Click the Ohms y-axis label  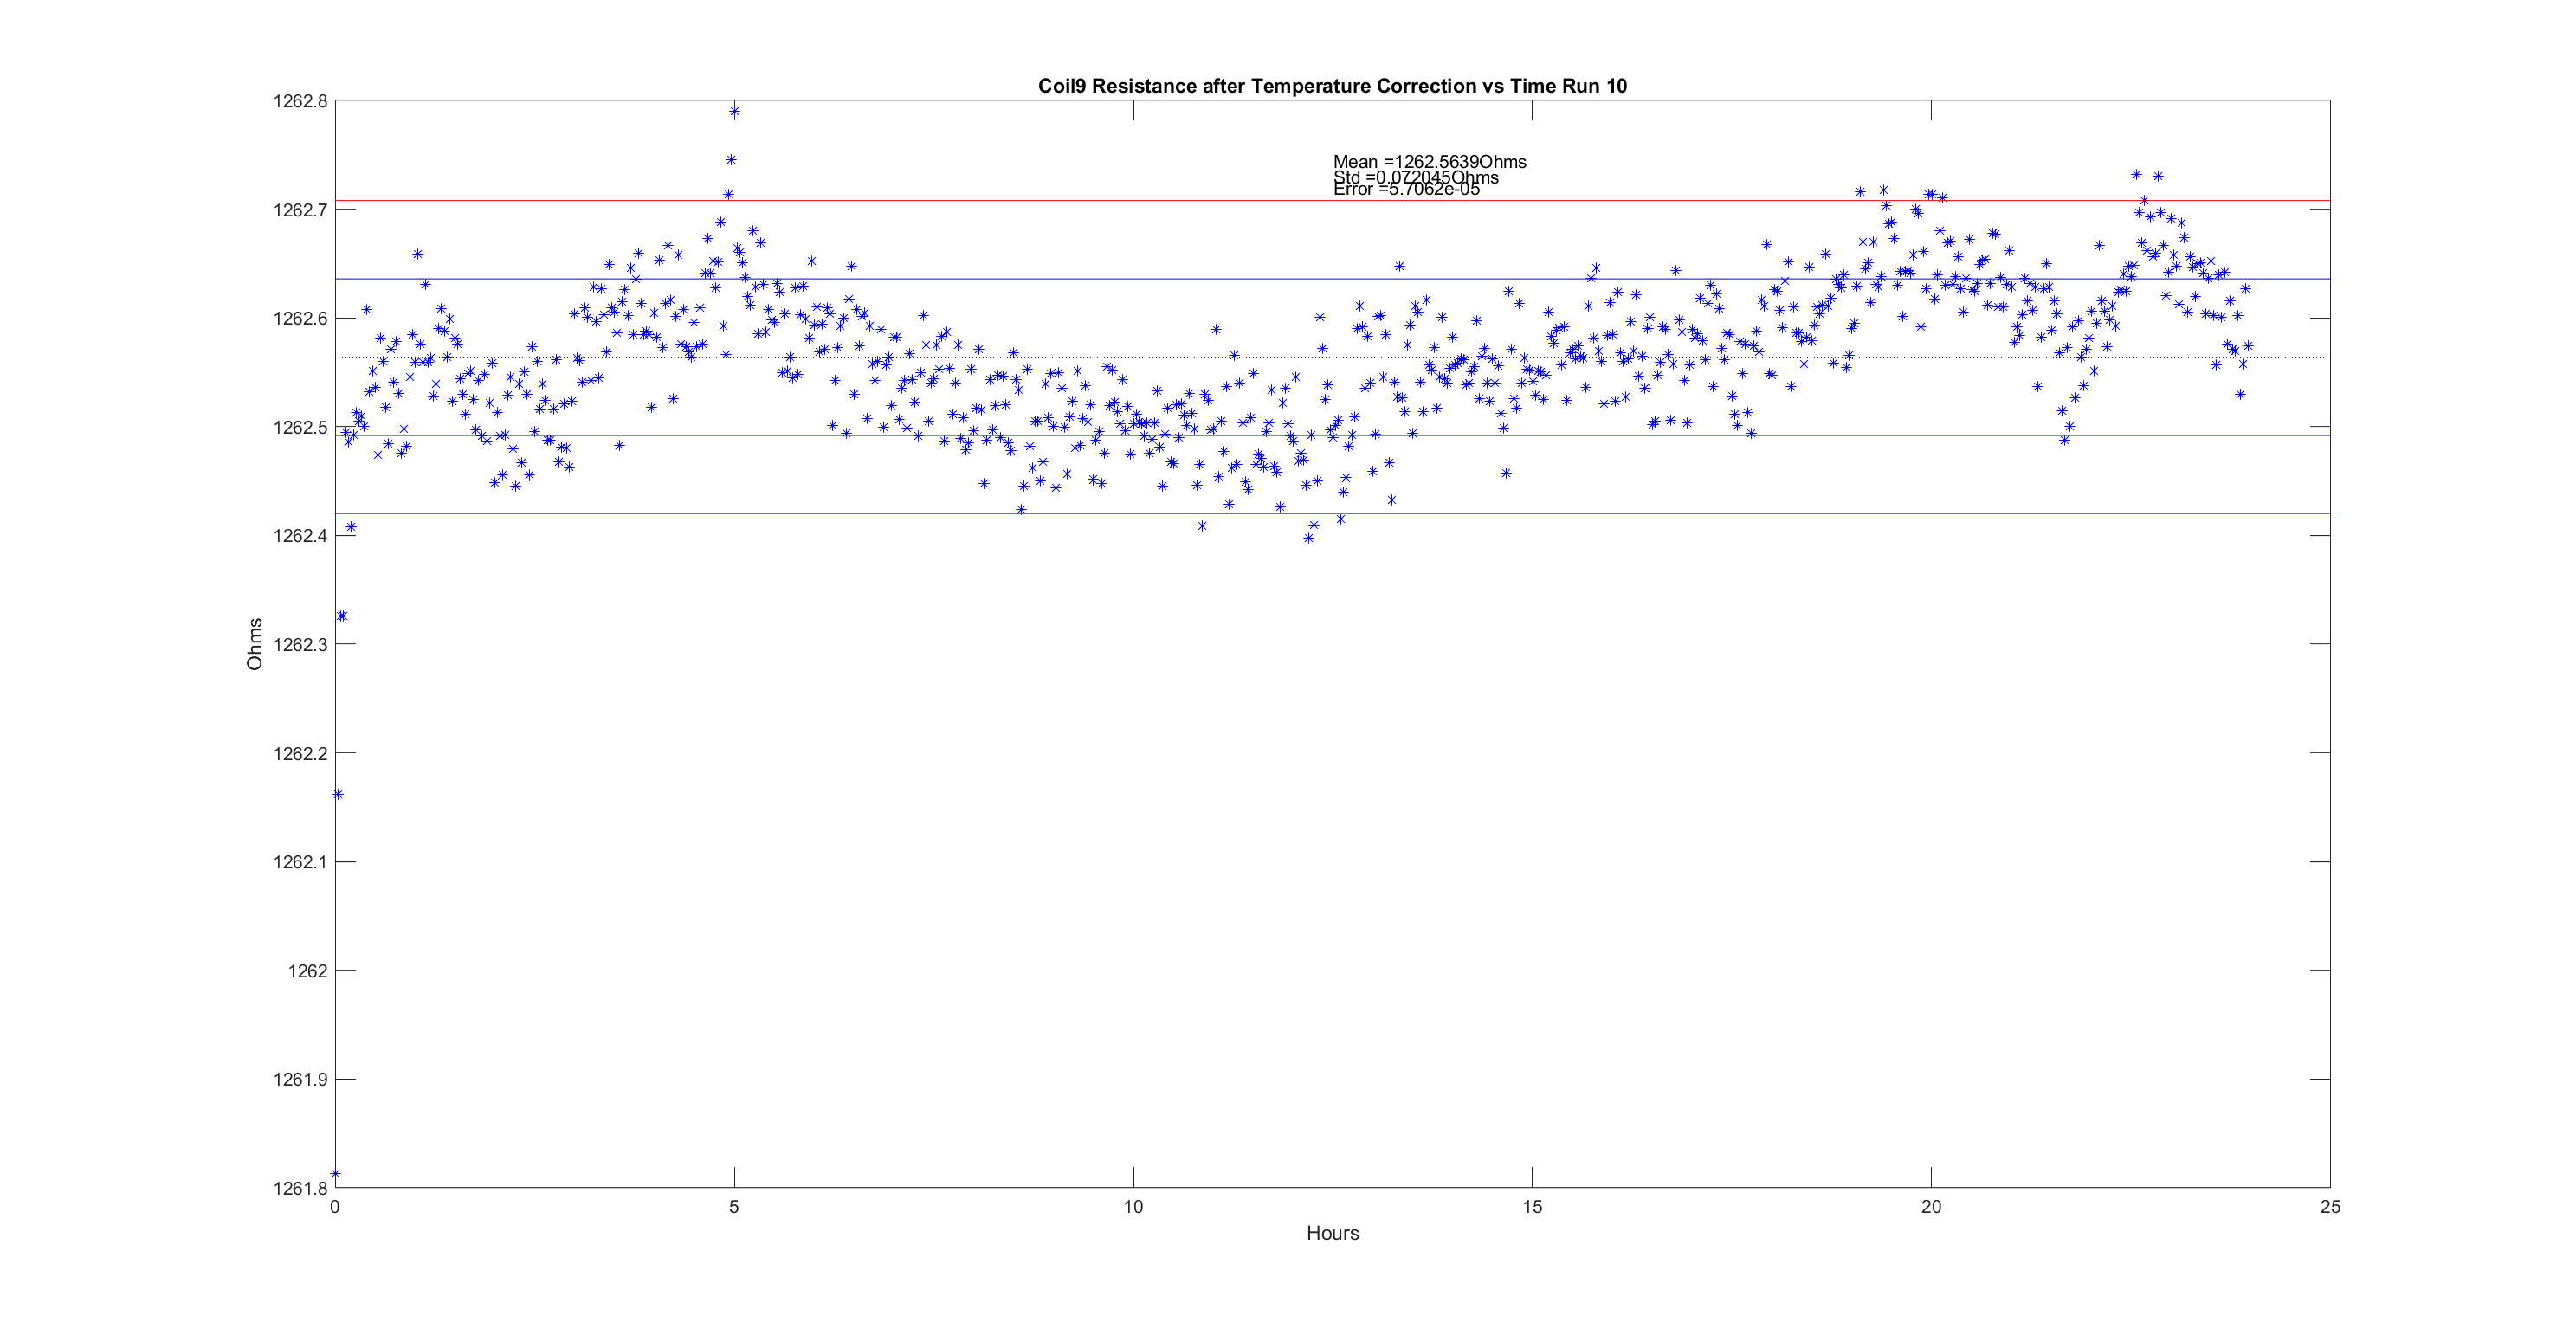click(x=255, y=644)
